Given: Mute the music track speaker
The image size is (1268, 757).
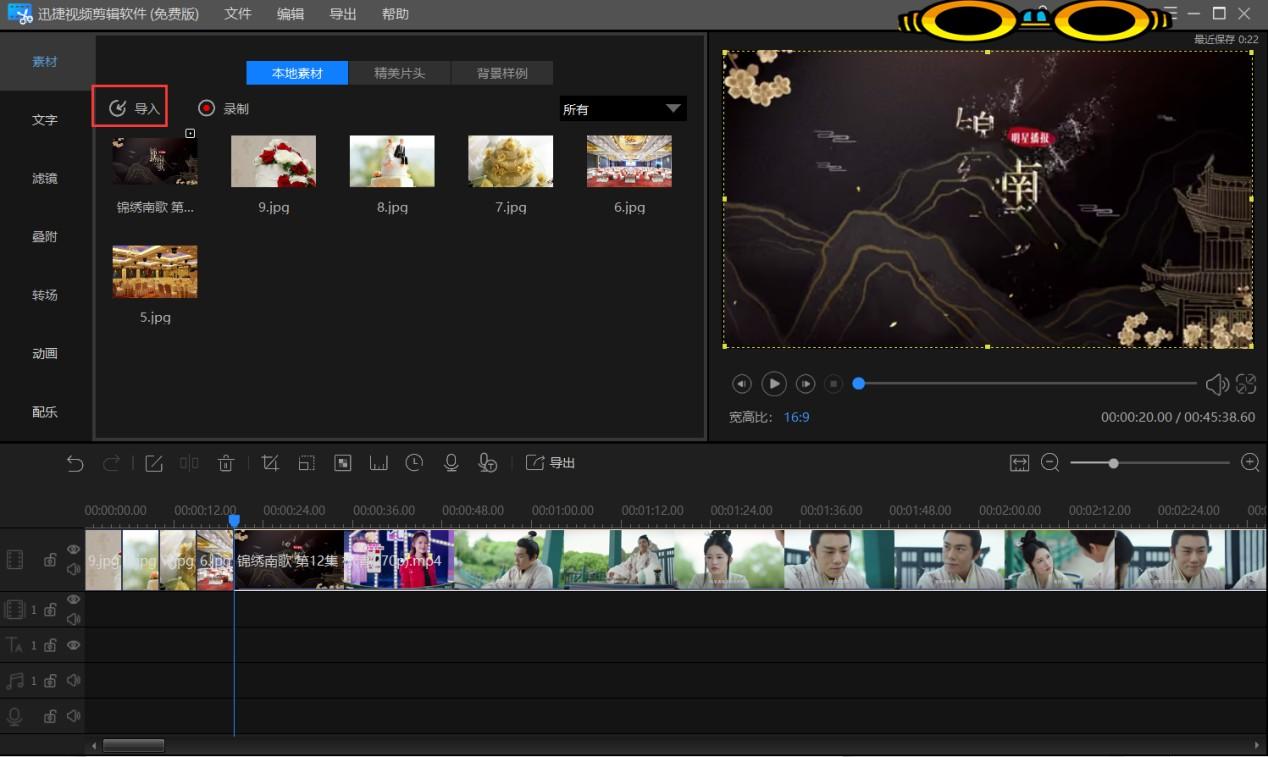Looking at the screenshot, I should [x=73, y=681].
